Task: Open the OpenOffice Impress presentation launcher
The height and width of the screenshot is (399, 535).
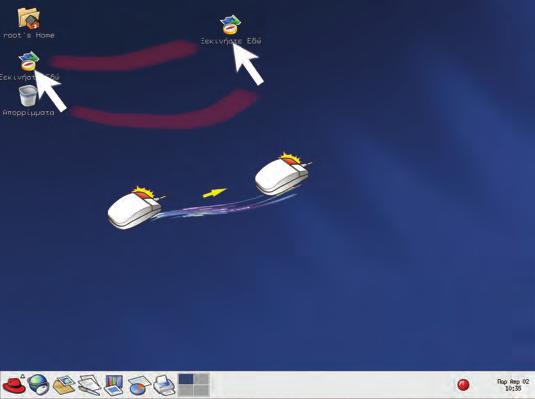Action: (114, 385)
